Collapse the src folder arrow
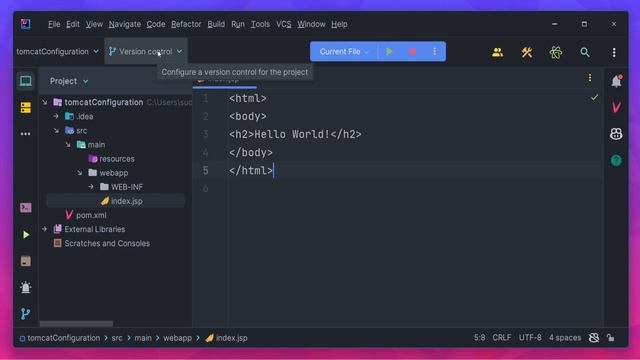 pos(56,131)
